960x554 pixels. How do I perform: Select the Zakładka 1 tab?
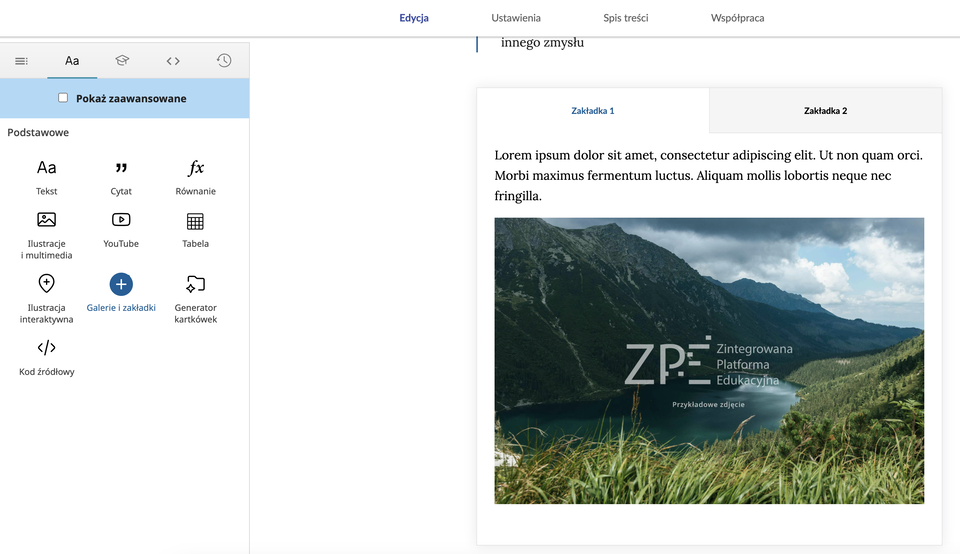[593, 111]
